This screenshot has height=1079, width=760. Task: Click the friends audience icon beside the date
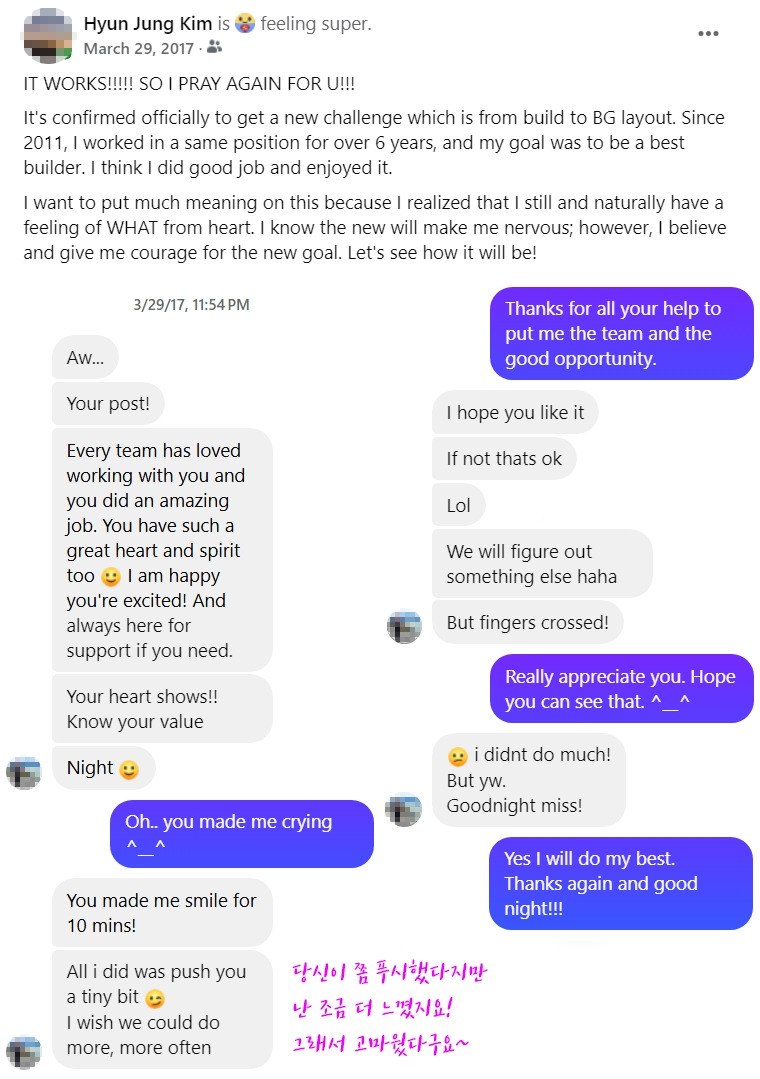214,47
